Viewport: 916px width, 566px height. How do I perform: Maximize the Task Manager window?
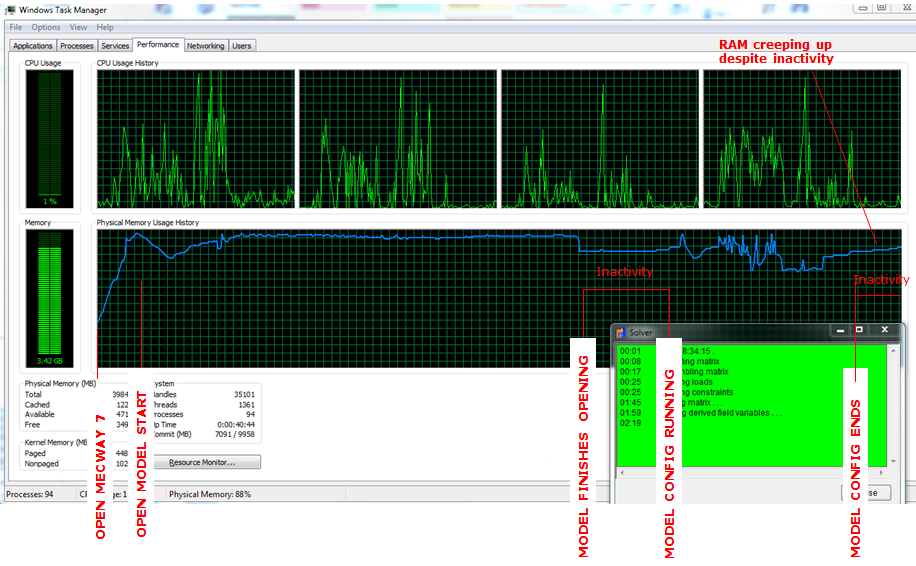click(x=882, y=7)
